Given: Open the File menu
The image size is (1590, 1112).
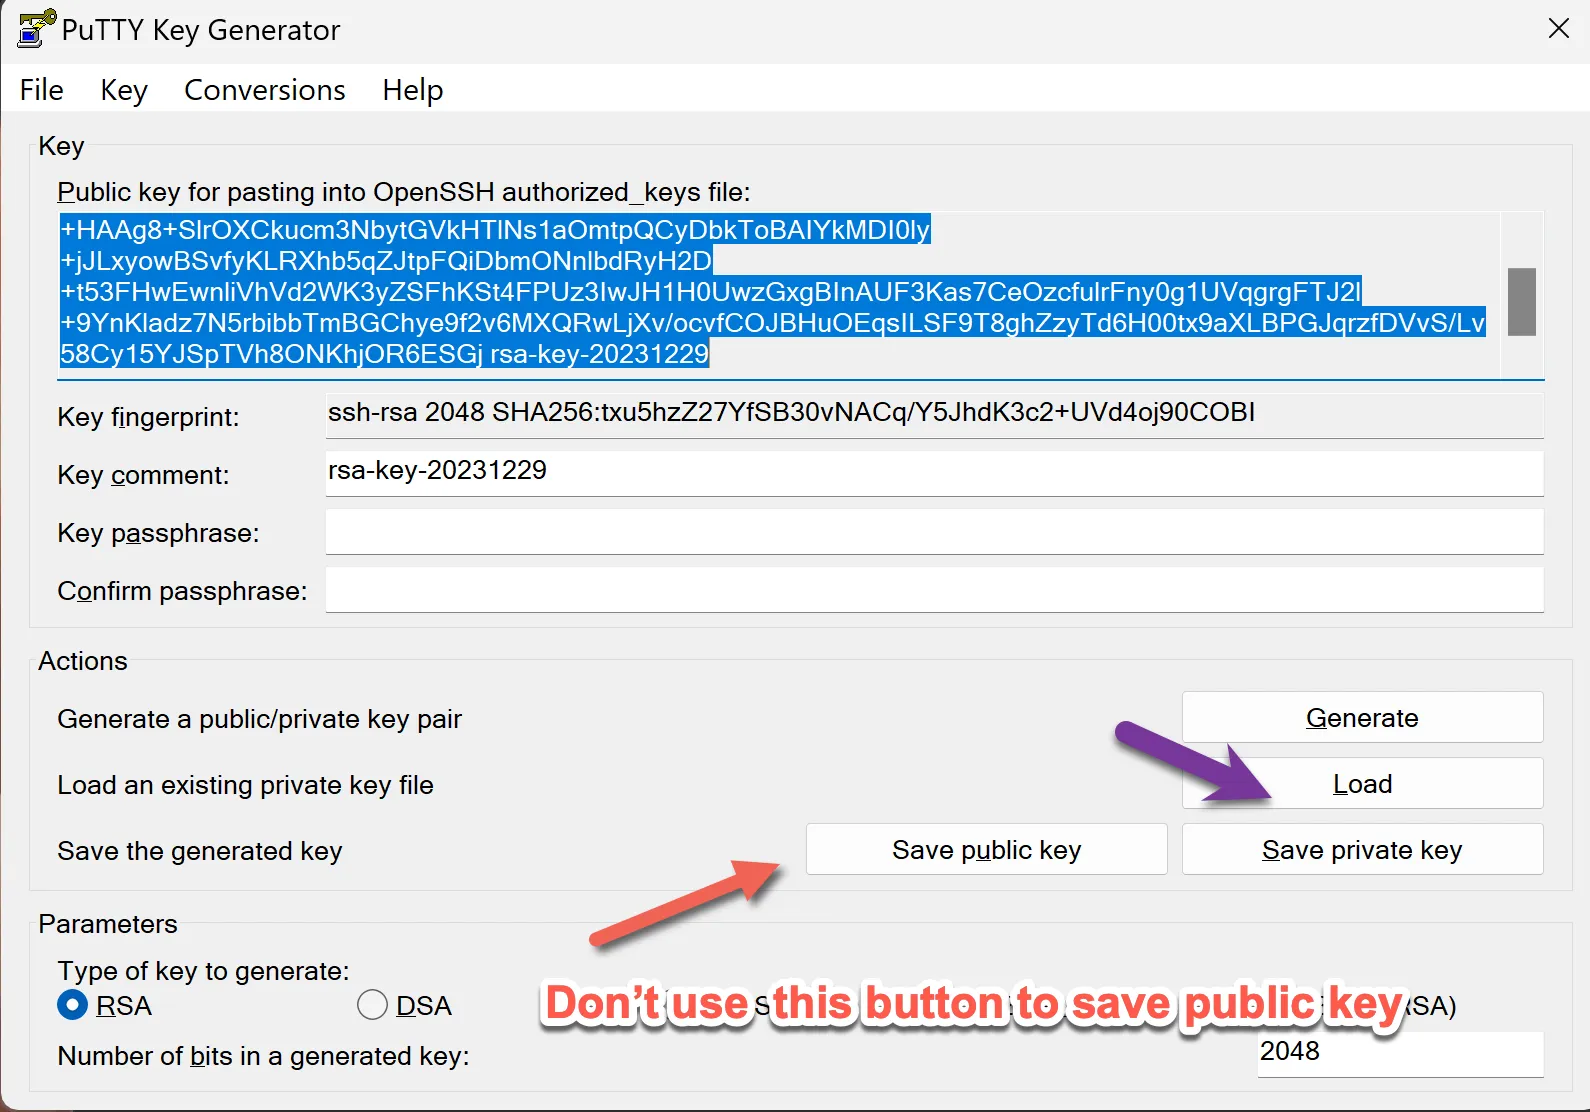Looking at the screenshot, I should pos(42,90).
